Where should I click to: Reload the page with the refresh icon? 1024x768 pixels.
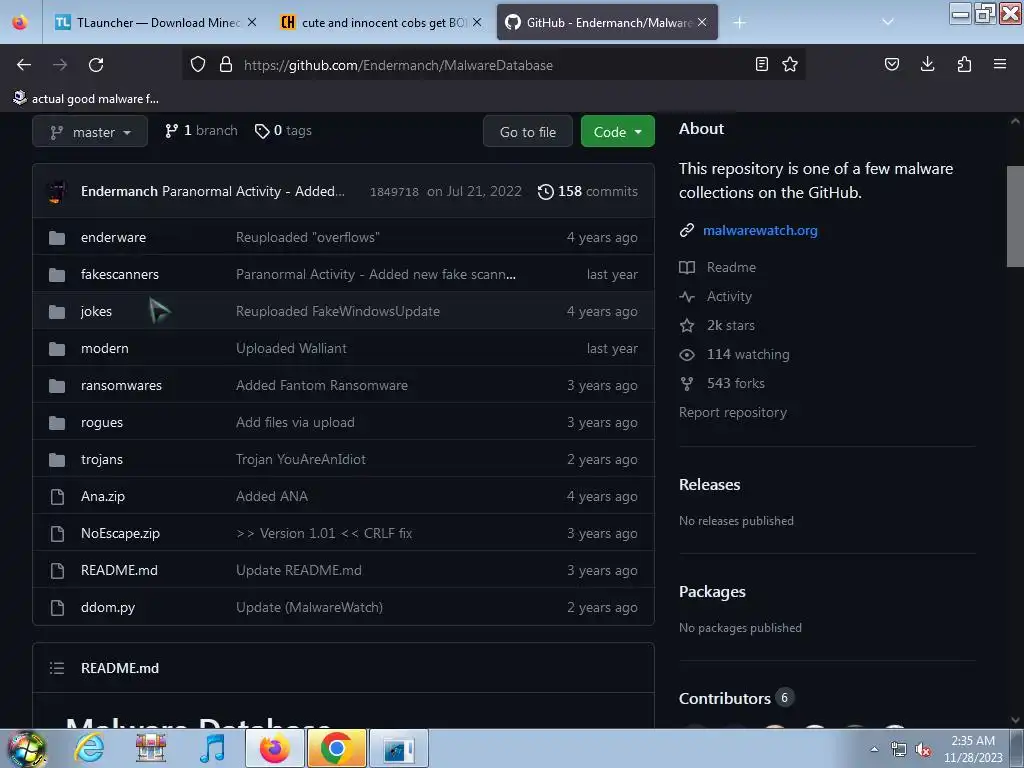click(96, 65)
